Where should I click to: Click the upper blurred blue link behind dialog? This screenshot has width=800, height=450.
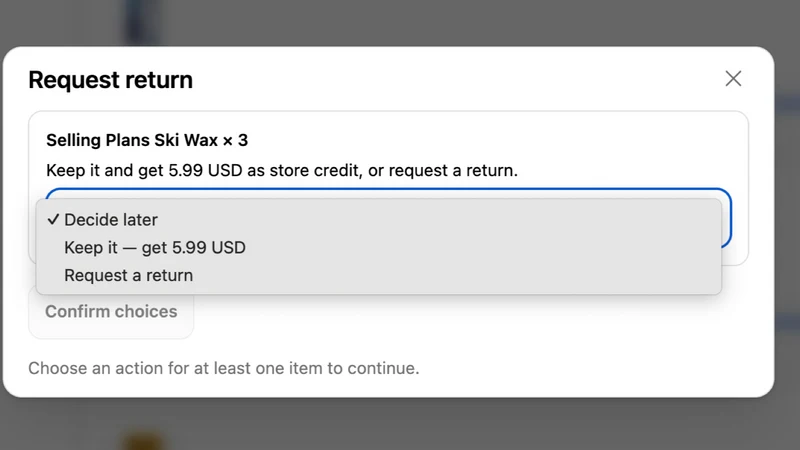tap(787, 105)
